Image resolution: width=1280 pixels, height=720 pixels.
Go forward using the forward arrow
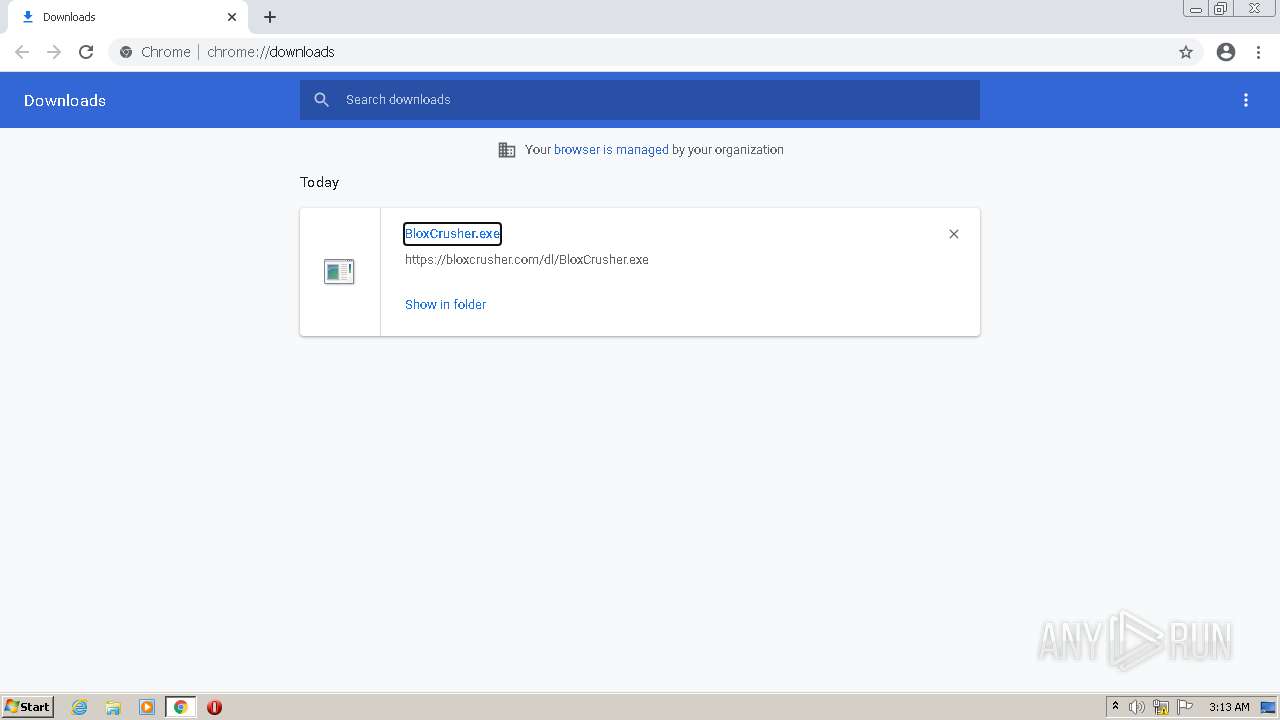click(x=54, y=52)
